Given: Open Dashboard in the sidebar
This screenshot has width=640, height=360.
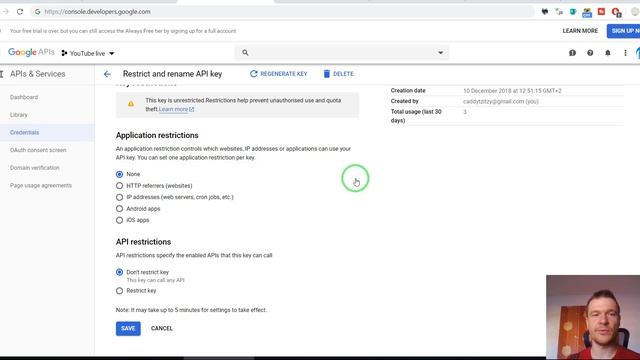Looking at the screenshot, I should tap(24, 97).
